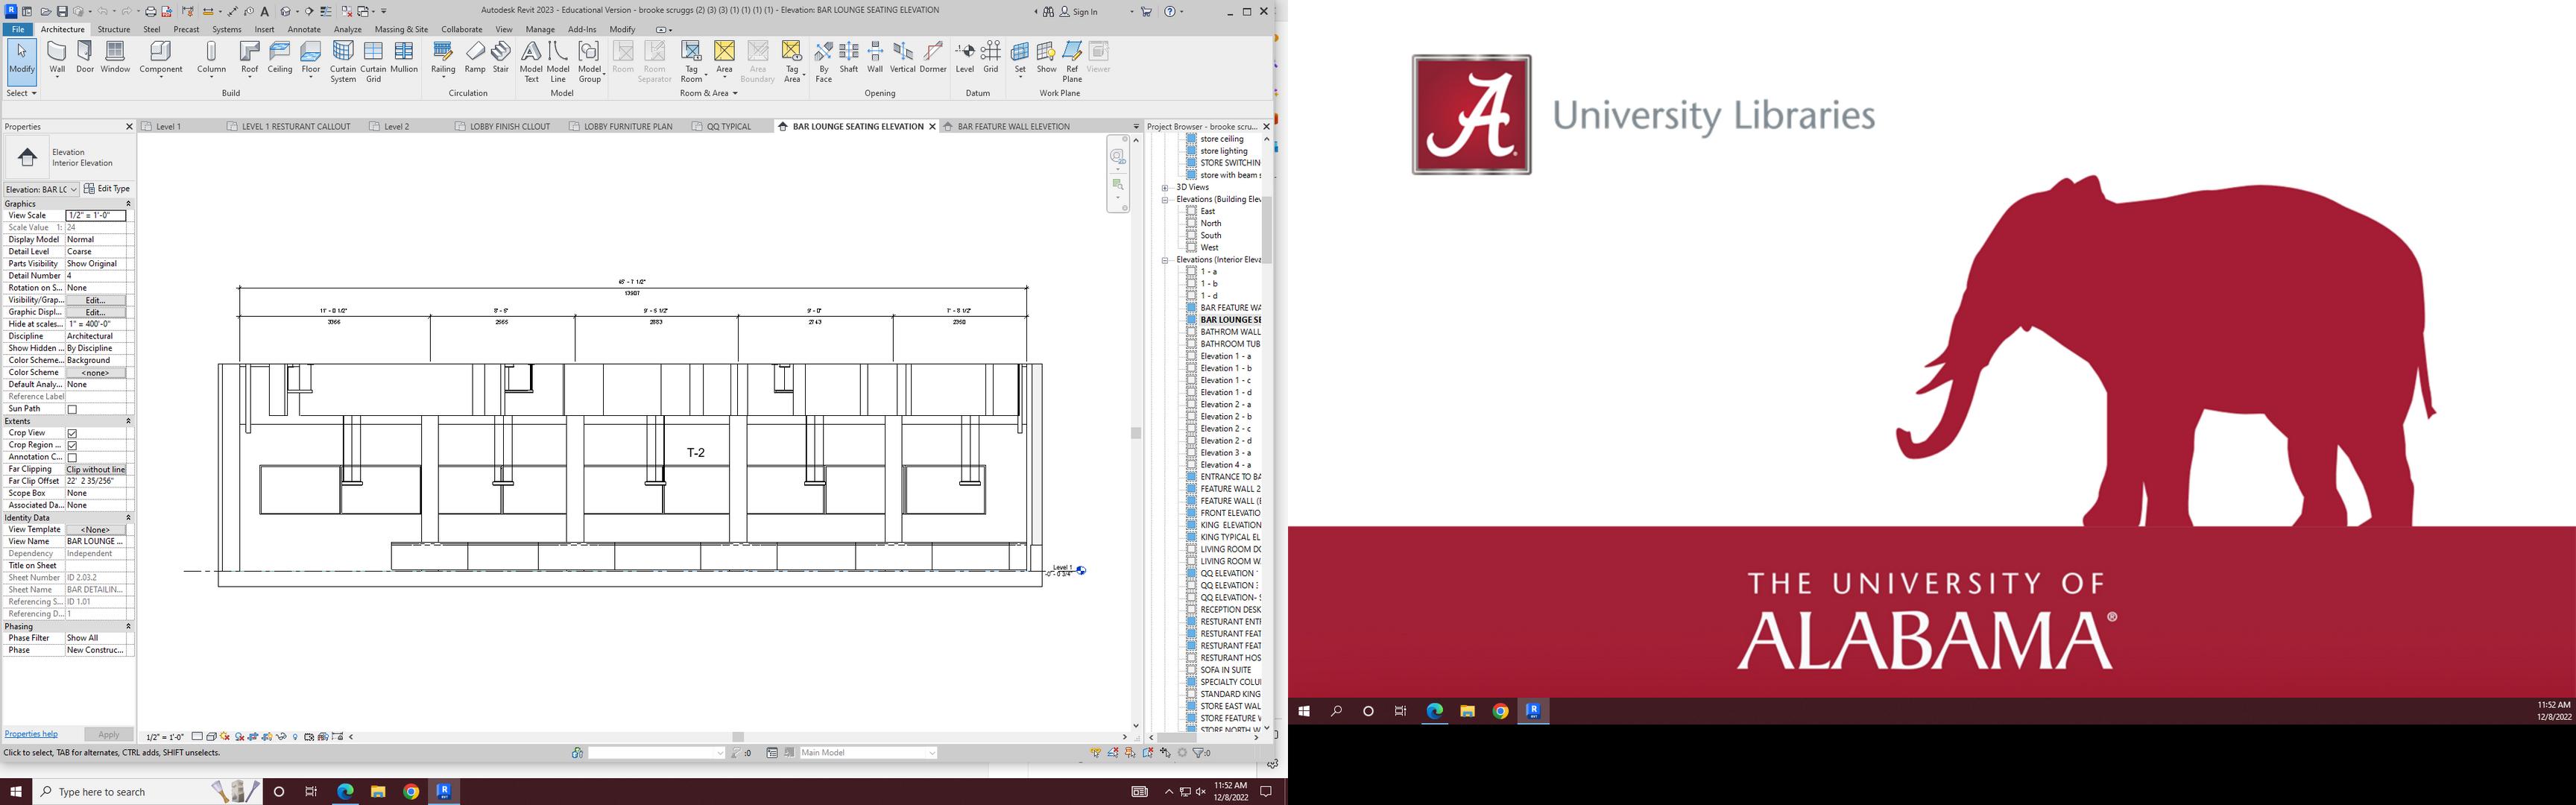The image size is (2576, 805).
Task: Expand the 3D Views tree node
Action: [x=1165, y=188]
